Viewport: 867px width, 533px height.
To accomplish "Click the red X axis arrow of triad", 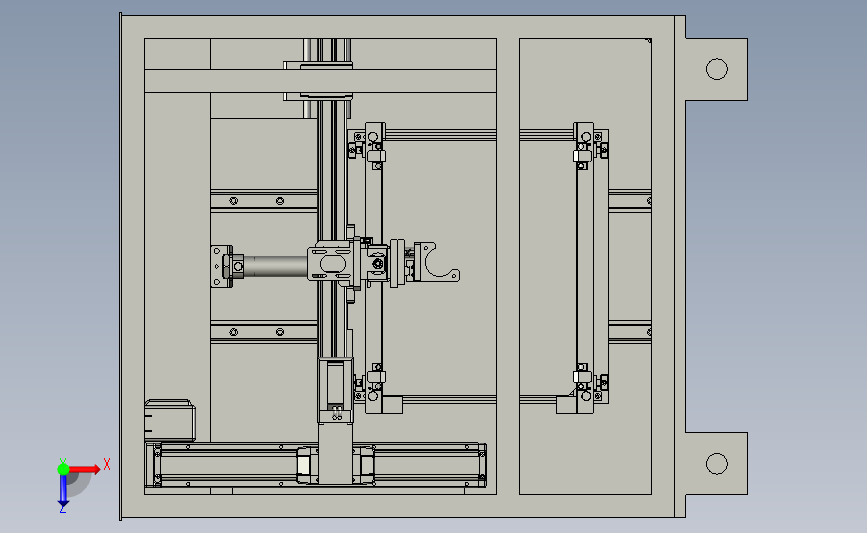I will (86, 469).
